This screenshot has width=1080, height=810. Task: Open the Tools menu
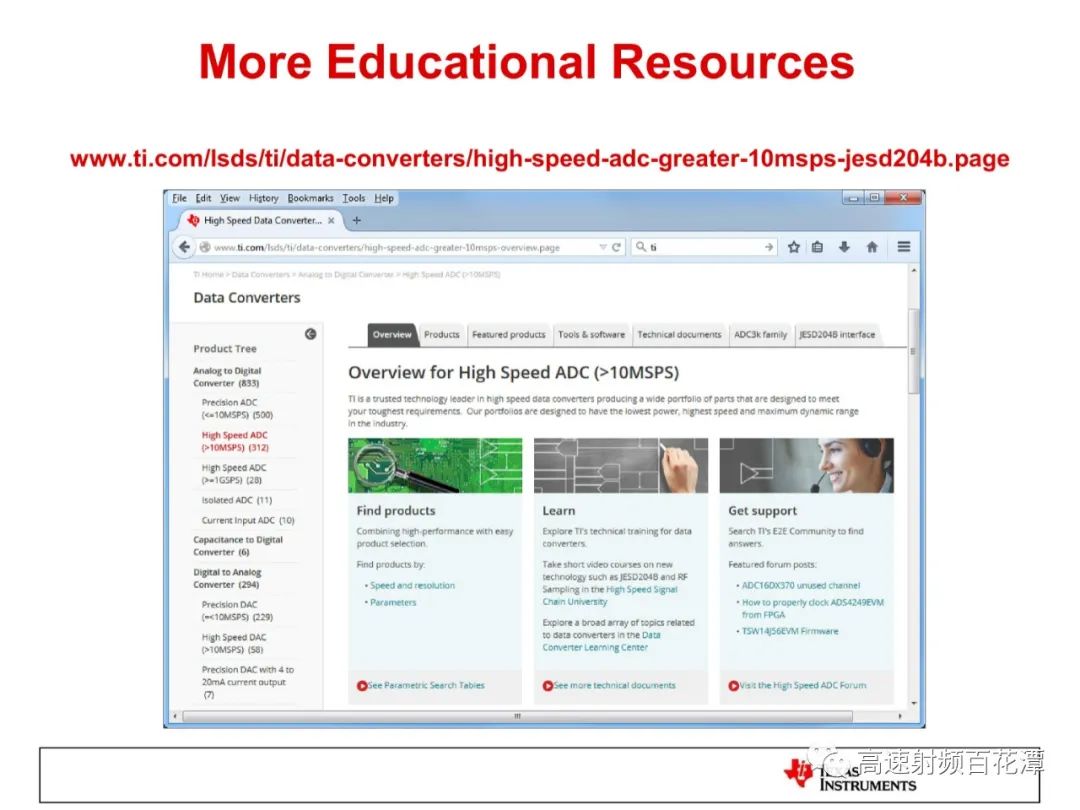pos(354,198)
